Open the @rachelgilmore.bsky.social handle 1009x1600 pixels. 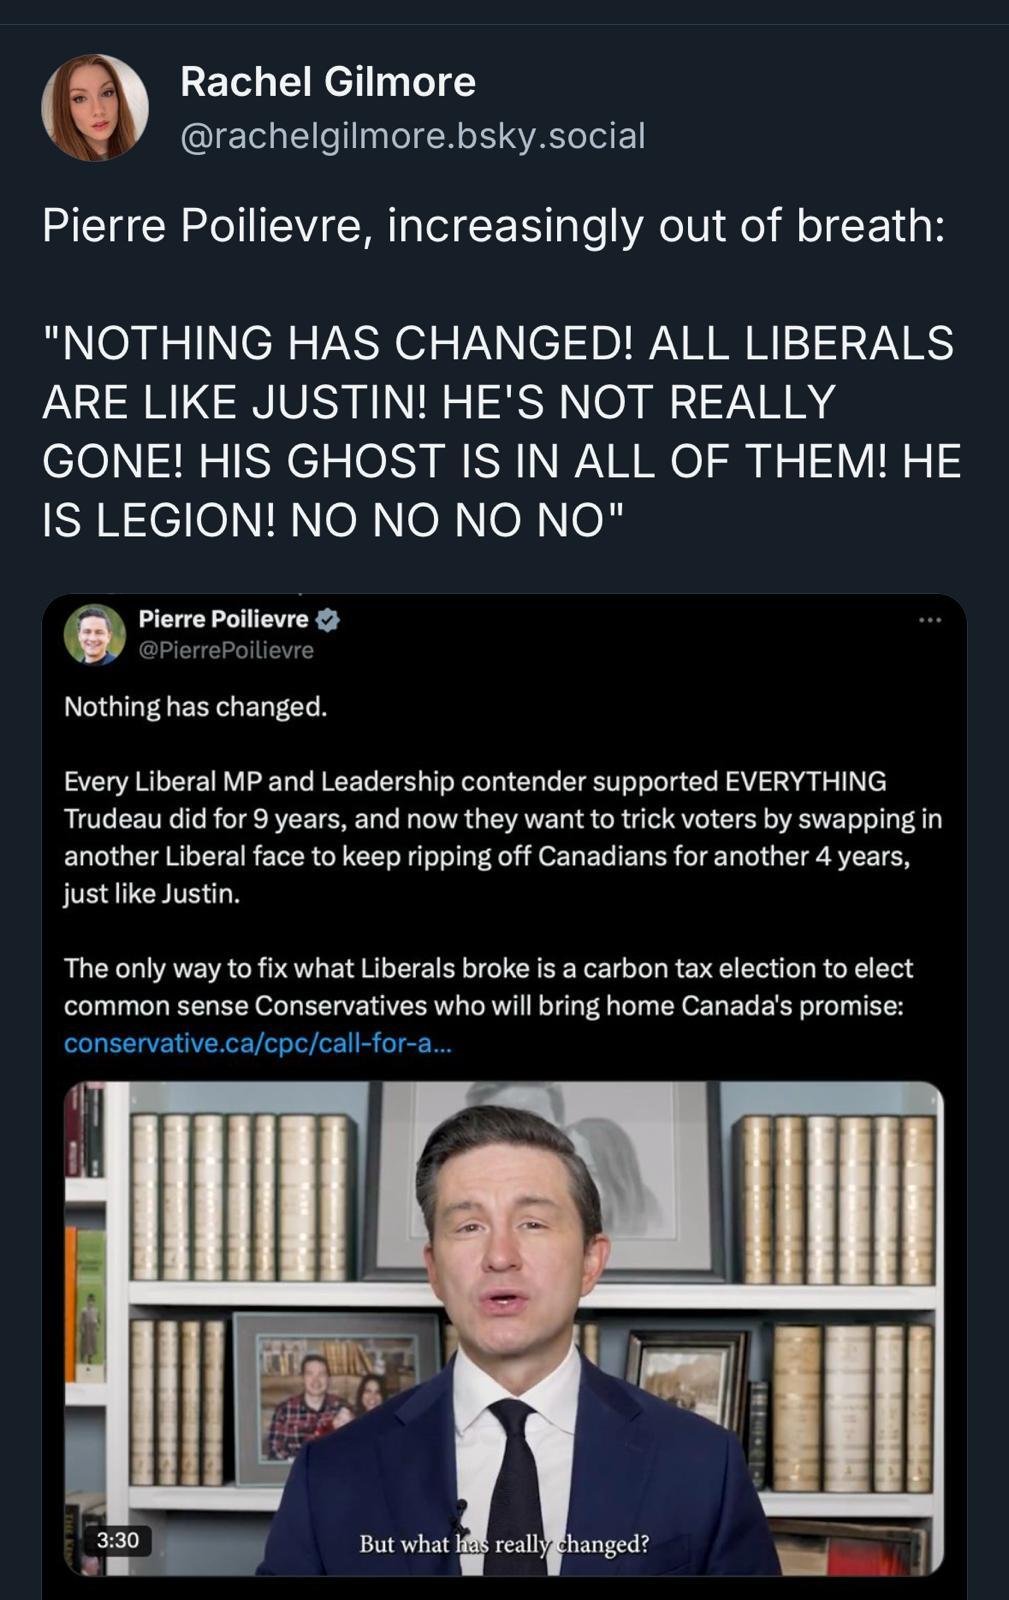pos(412,136)
